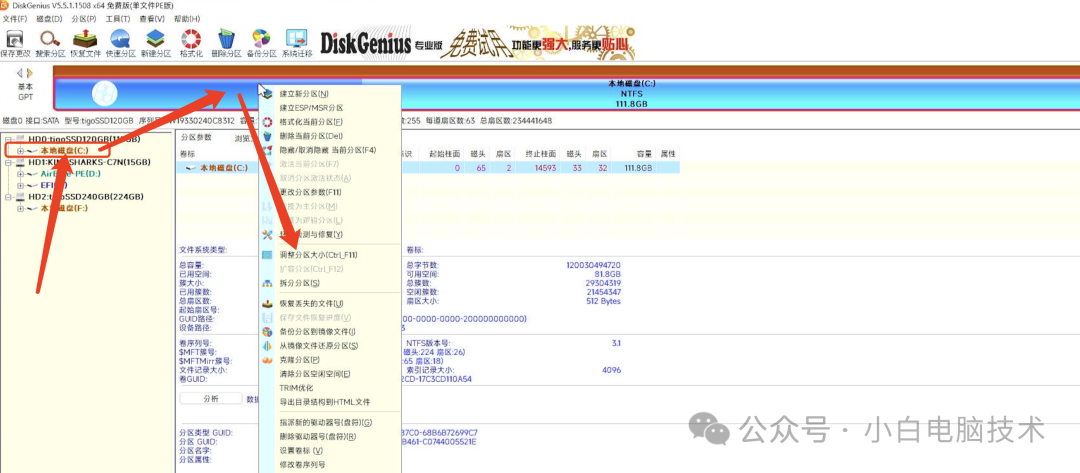Image resolution: width=1080 pixels, height=473 pixels.
Task: Click the DiskGenius 专业版 banner advertisement
Action: point(477,44)
